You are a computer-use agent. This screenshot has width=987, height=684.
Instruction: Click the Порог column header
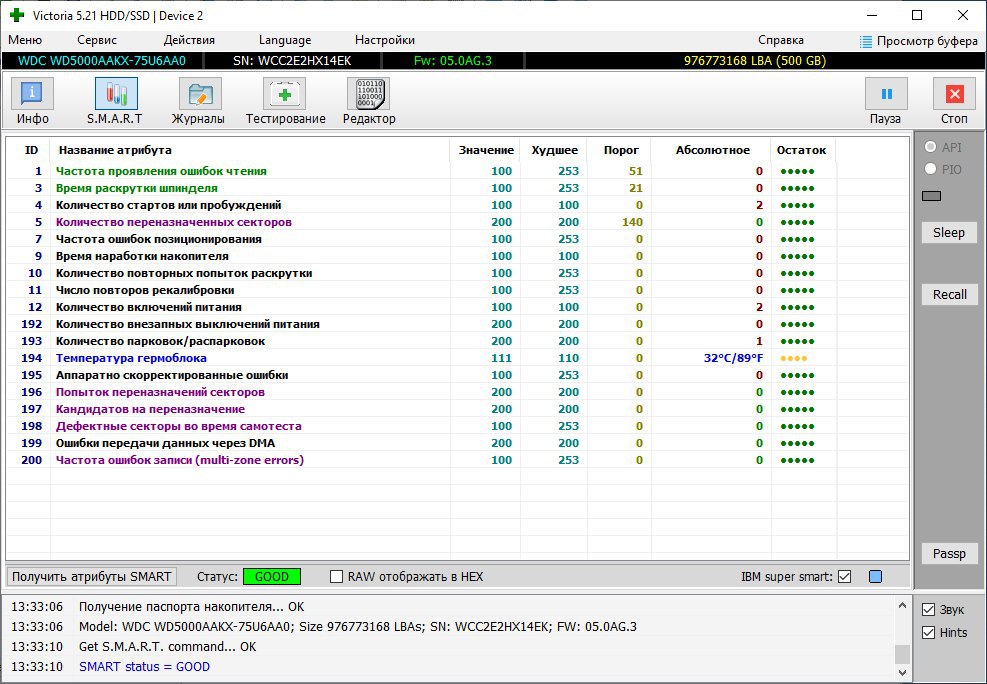tap(621, 150)
